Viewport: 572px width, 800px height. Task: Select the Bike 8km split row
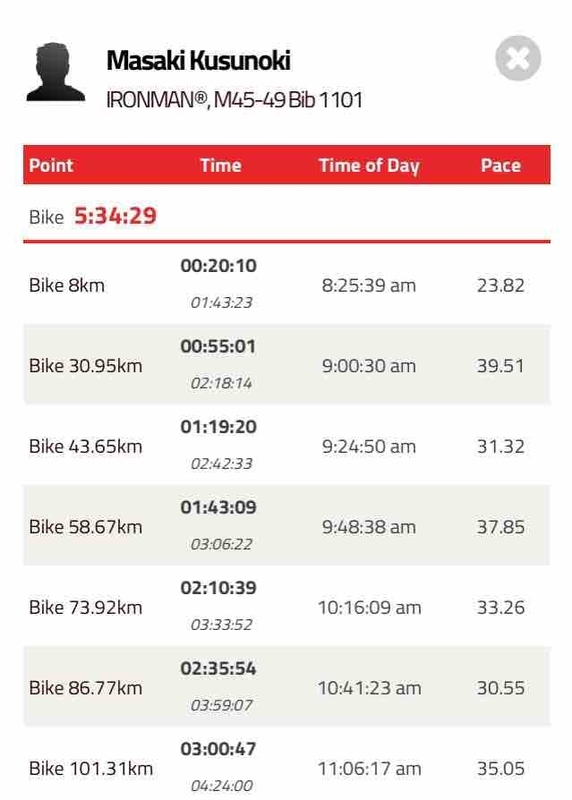click(287, 284)
